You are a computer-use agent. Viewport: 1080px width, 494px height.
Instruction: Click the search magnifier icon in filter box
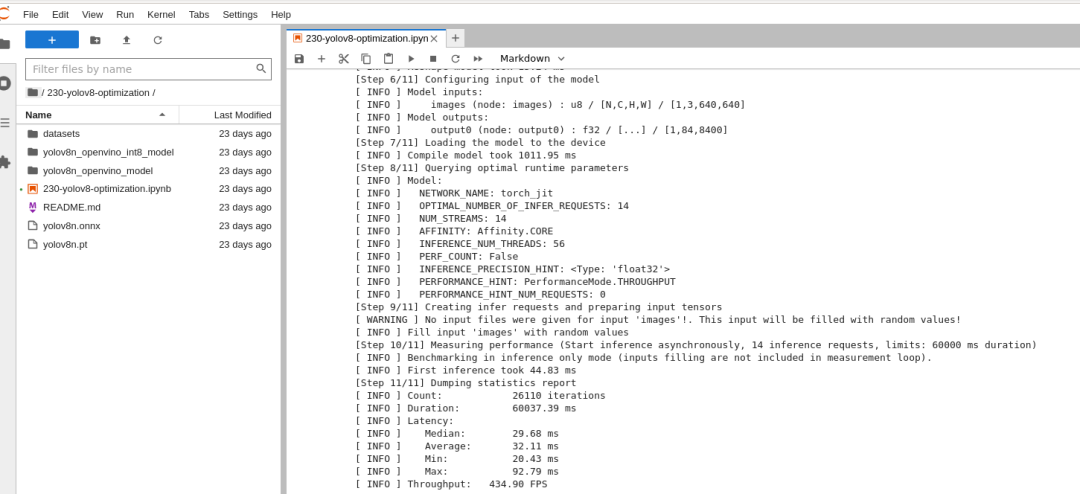click(x=261, y=68)
